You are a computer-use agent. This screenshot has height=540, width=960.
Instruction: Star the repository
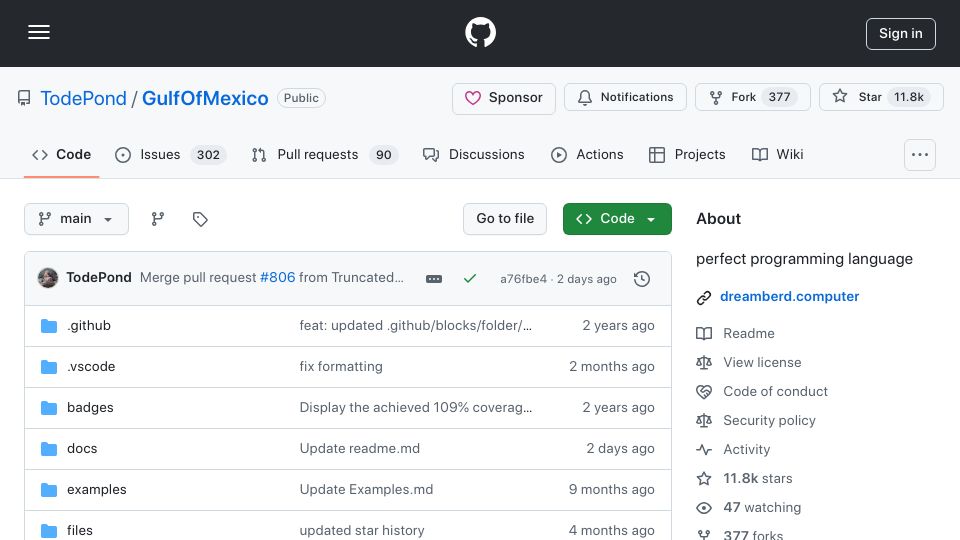881,97
